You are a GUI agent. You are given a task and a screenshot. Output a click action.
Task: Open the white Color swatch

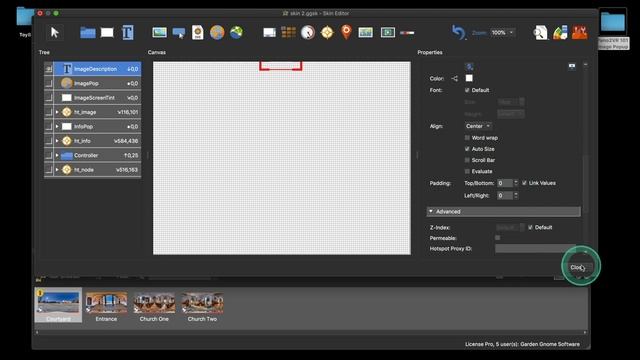469,78
